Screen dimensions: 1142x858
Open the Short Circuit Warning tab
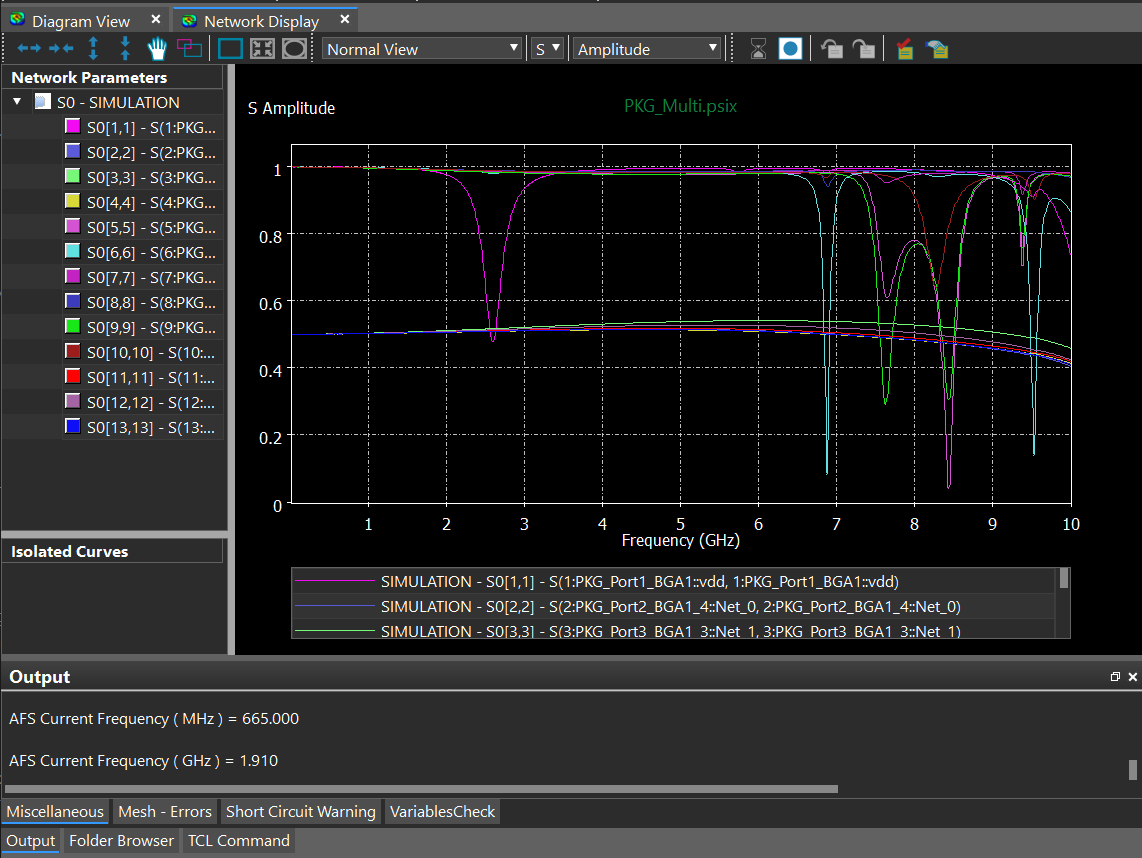[300, 812]
